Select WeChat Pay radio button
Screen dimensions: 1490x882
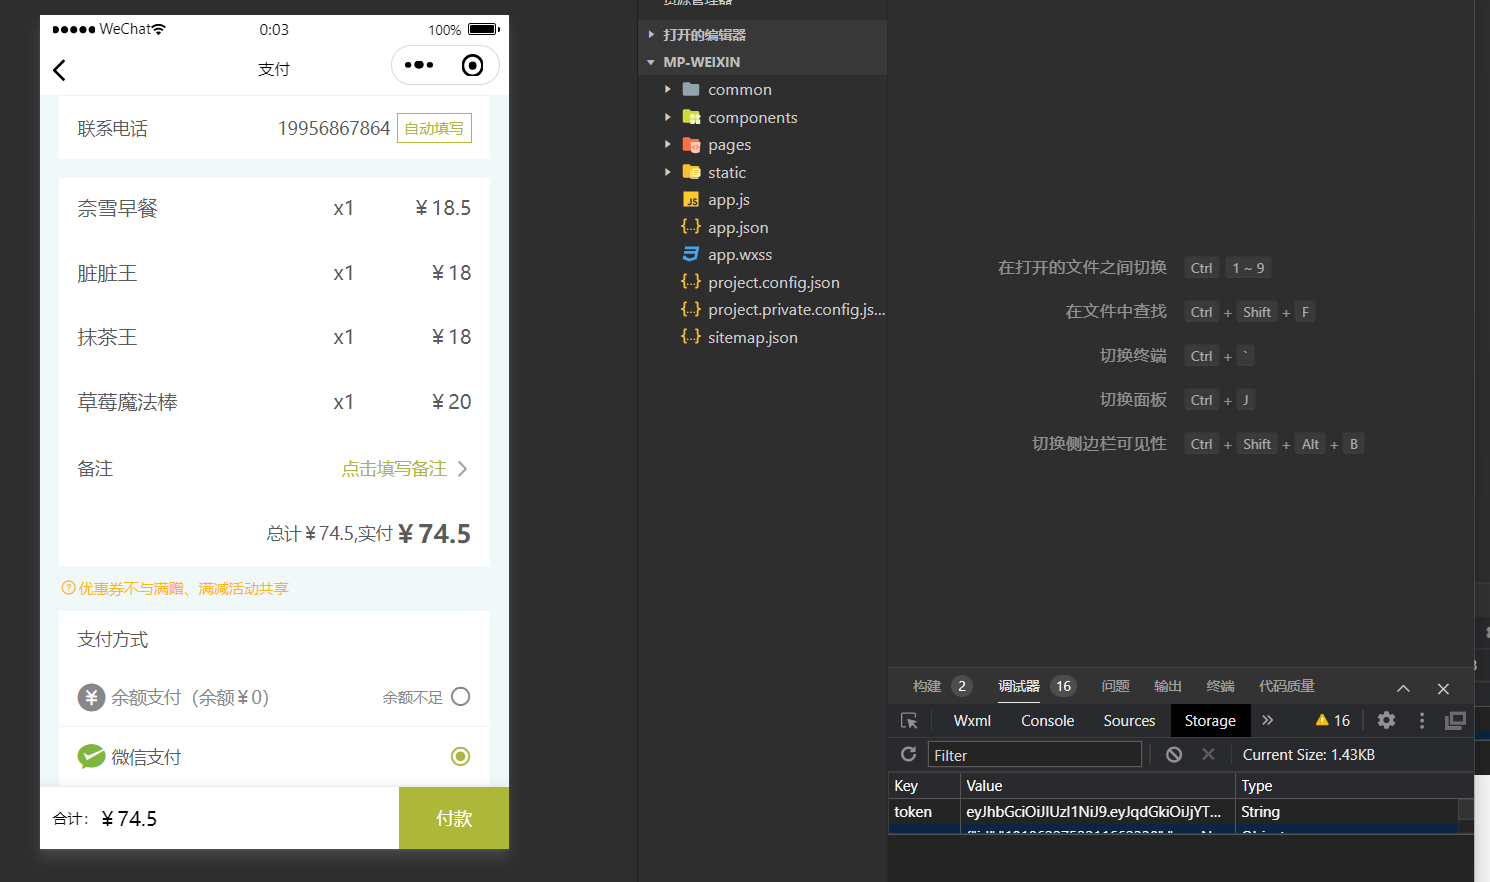point(460,757)
